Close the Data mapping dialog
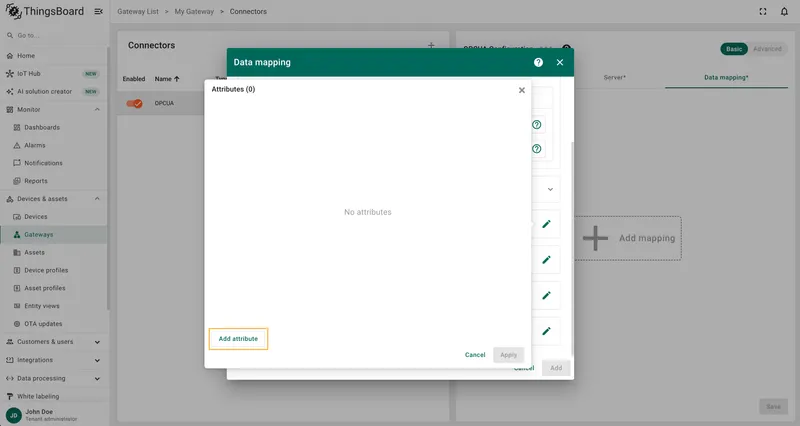This screenshot has width=800, height=426. (x=560, y=62)
